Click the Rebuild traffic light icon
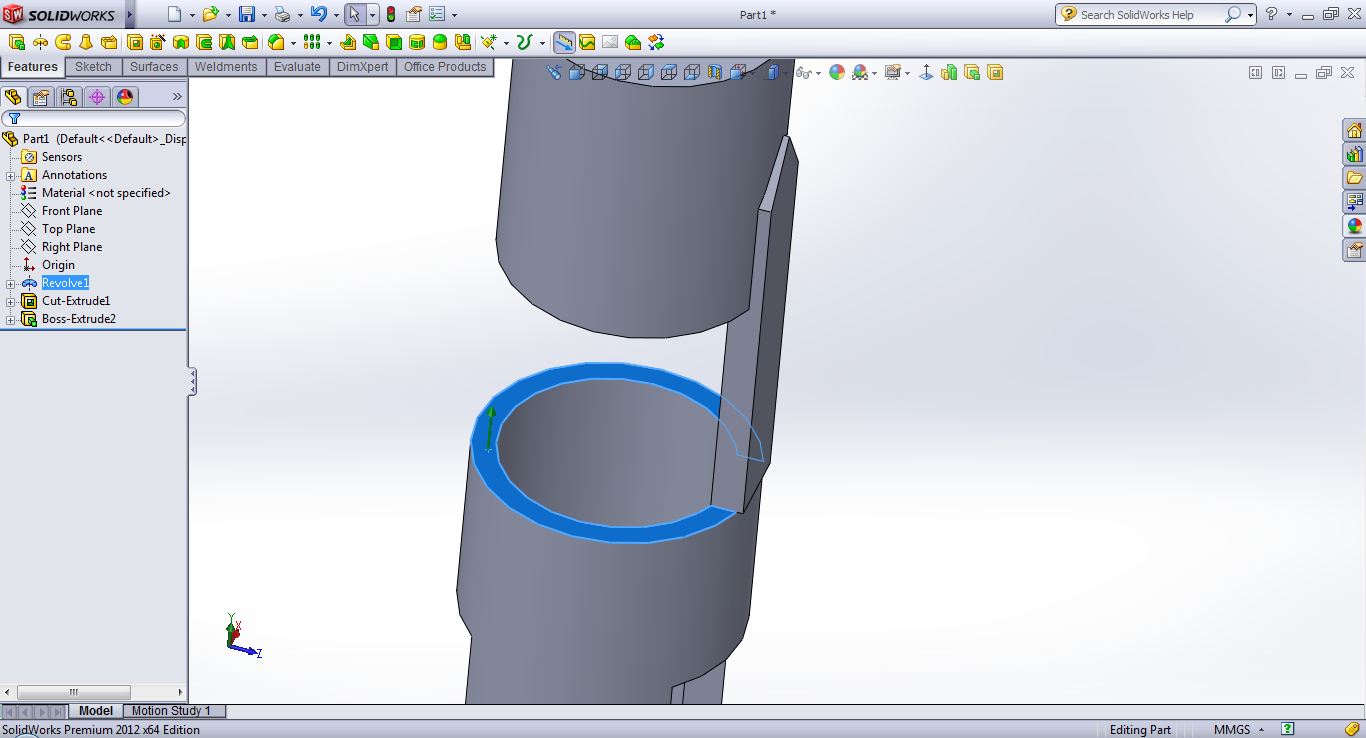The image size is (1366, 738). (x=390, y=14)
